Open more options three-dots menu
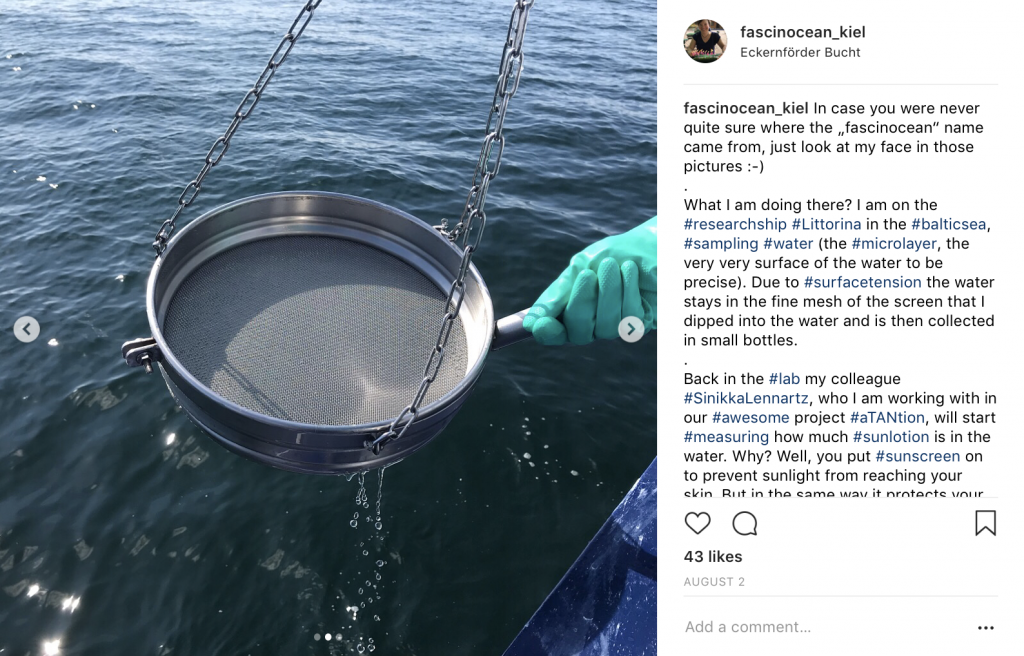The width and height of the screenshot is (1024, 656). 985,627
